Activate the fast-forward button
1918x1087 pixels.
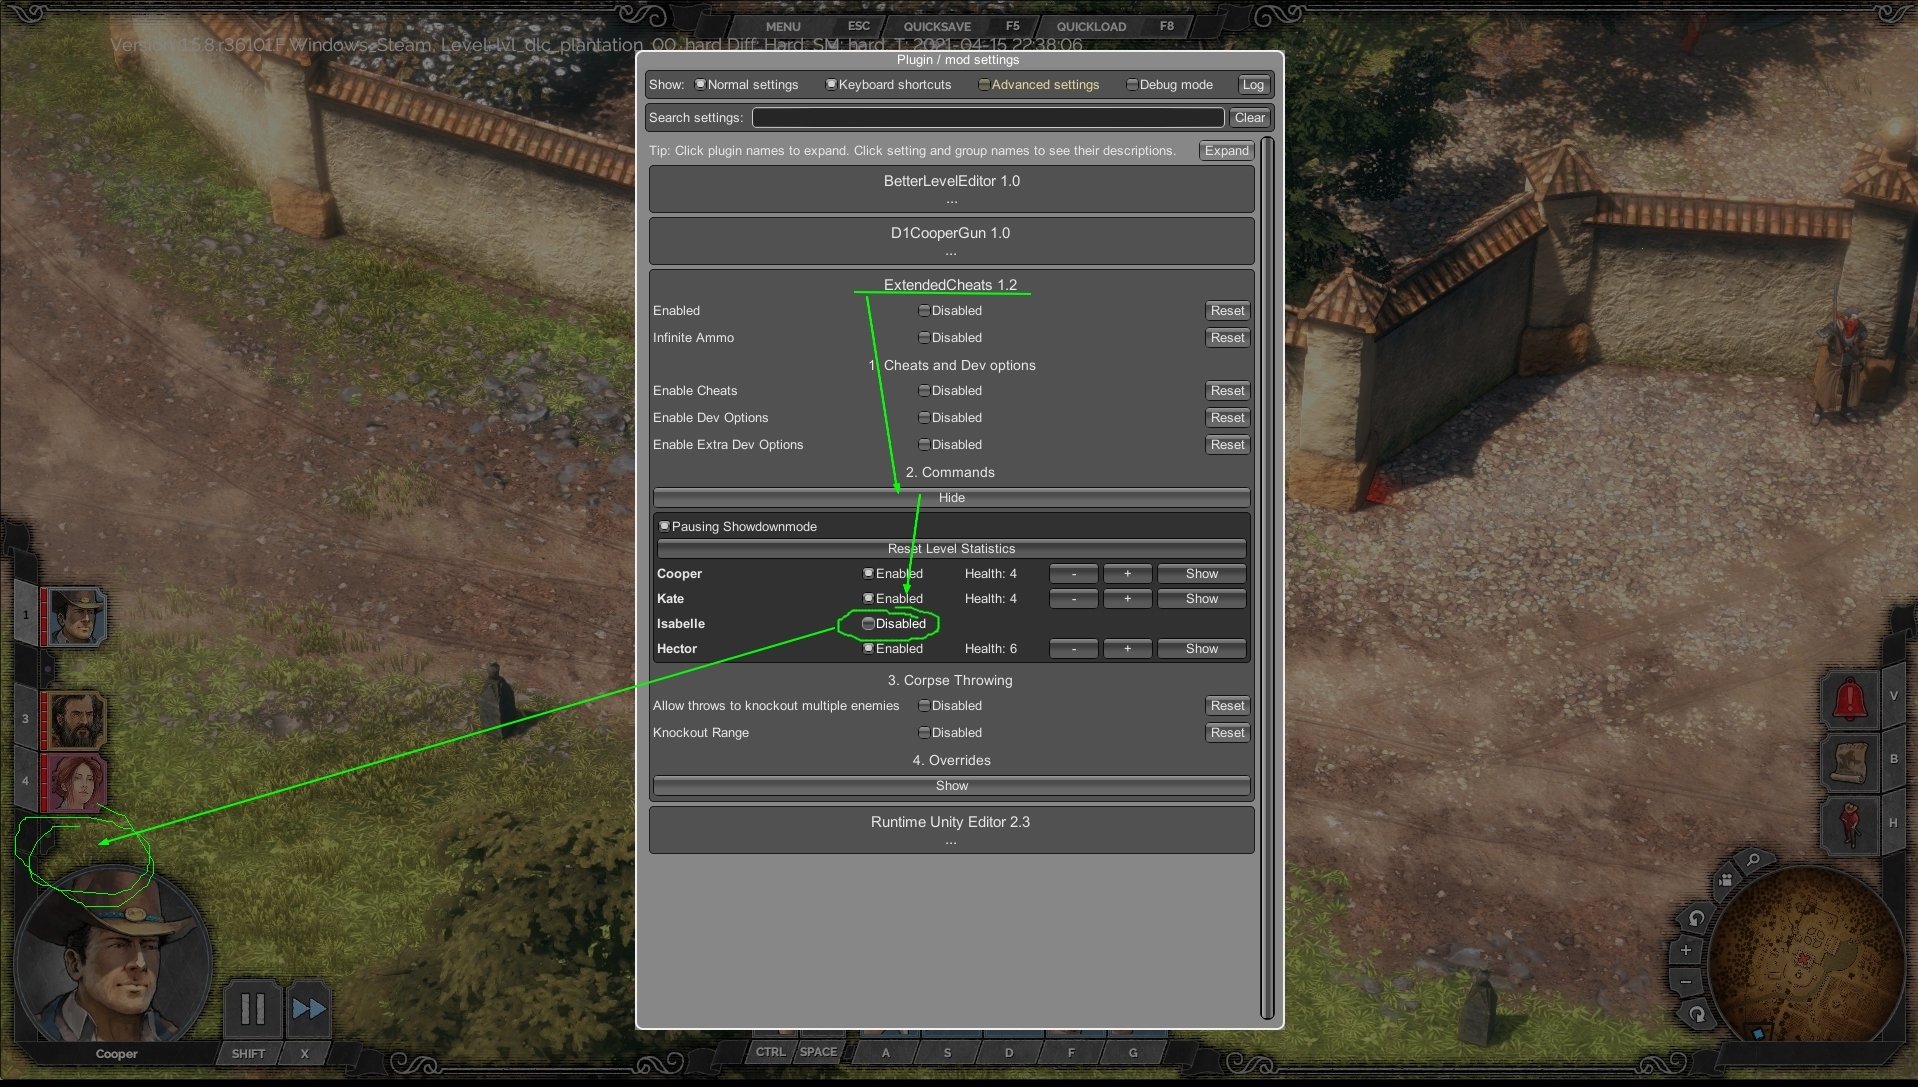309,1009
